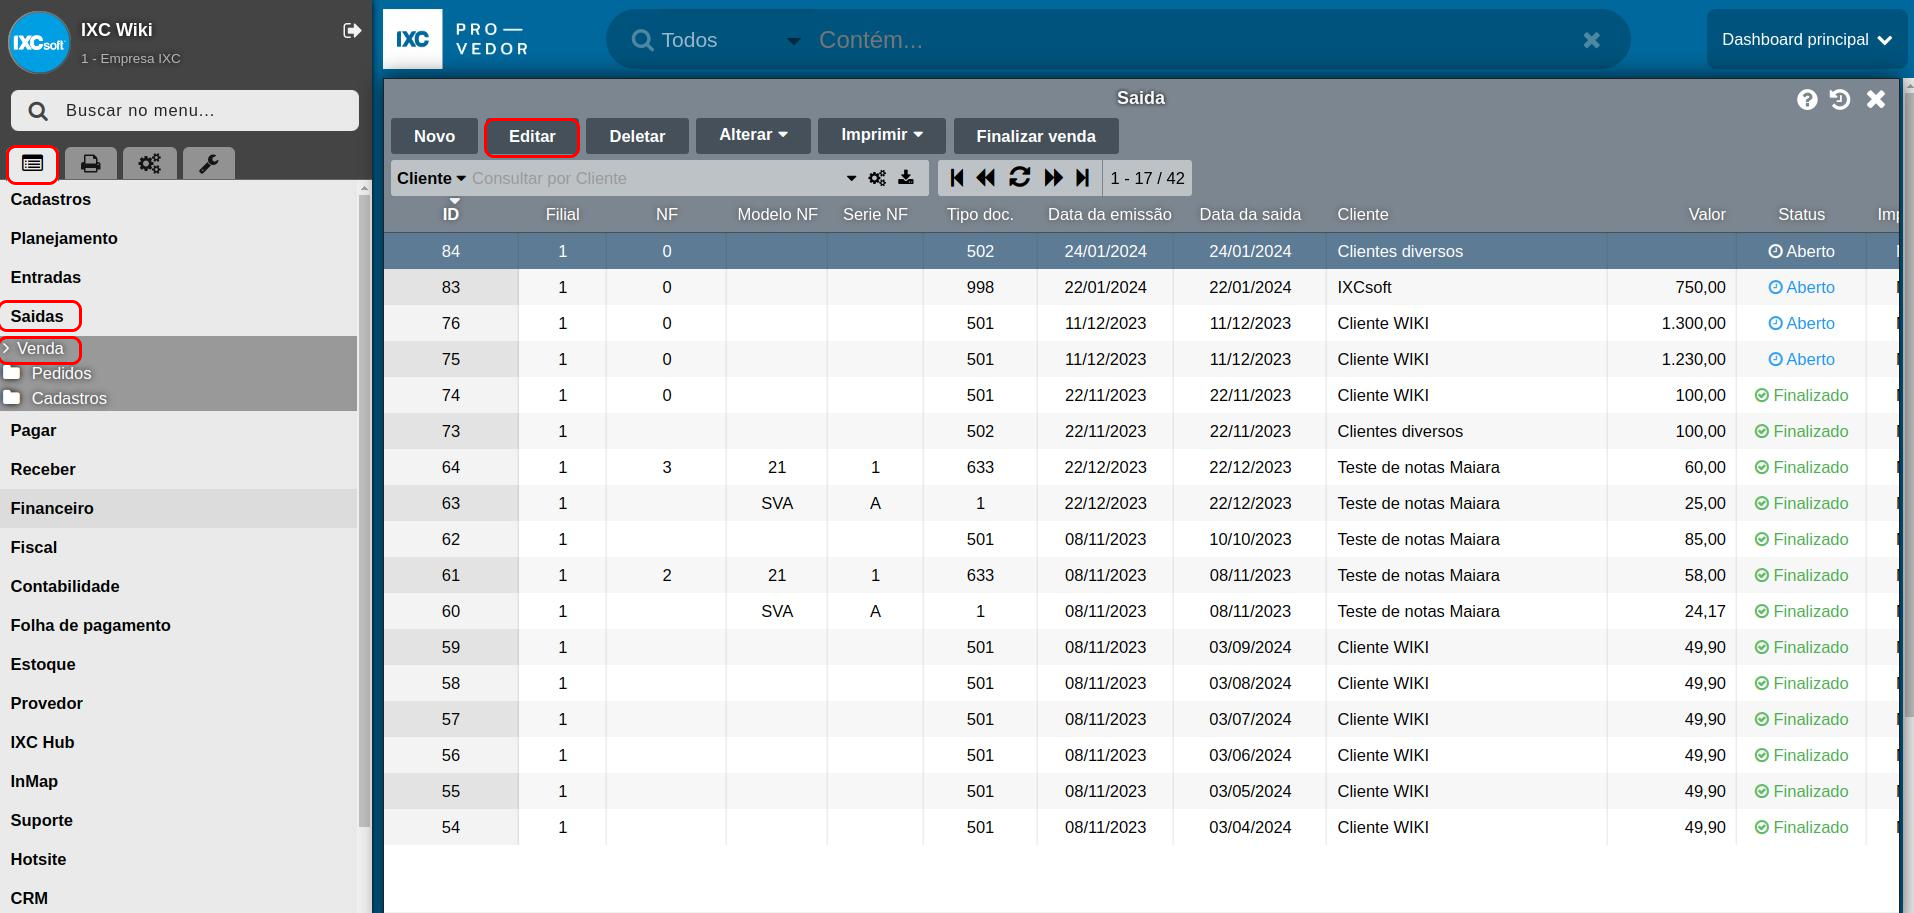Screen dimensions: 1914x913
Task: Go to first page of records
Action: coord(957,178)
